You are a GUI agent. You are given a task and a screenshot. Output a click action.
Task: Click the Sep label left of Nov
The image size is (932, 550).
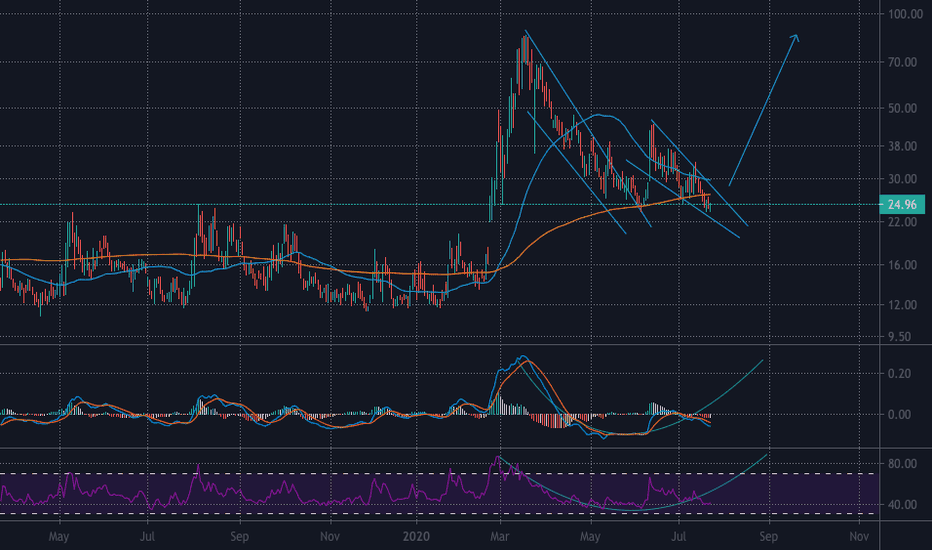pos(239,537)
